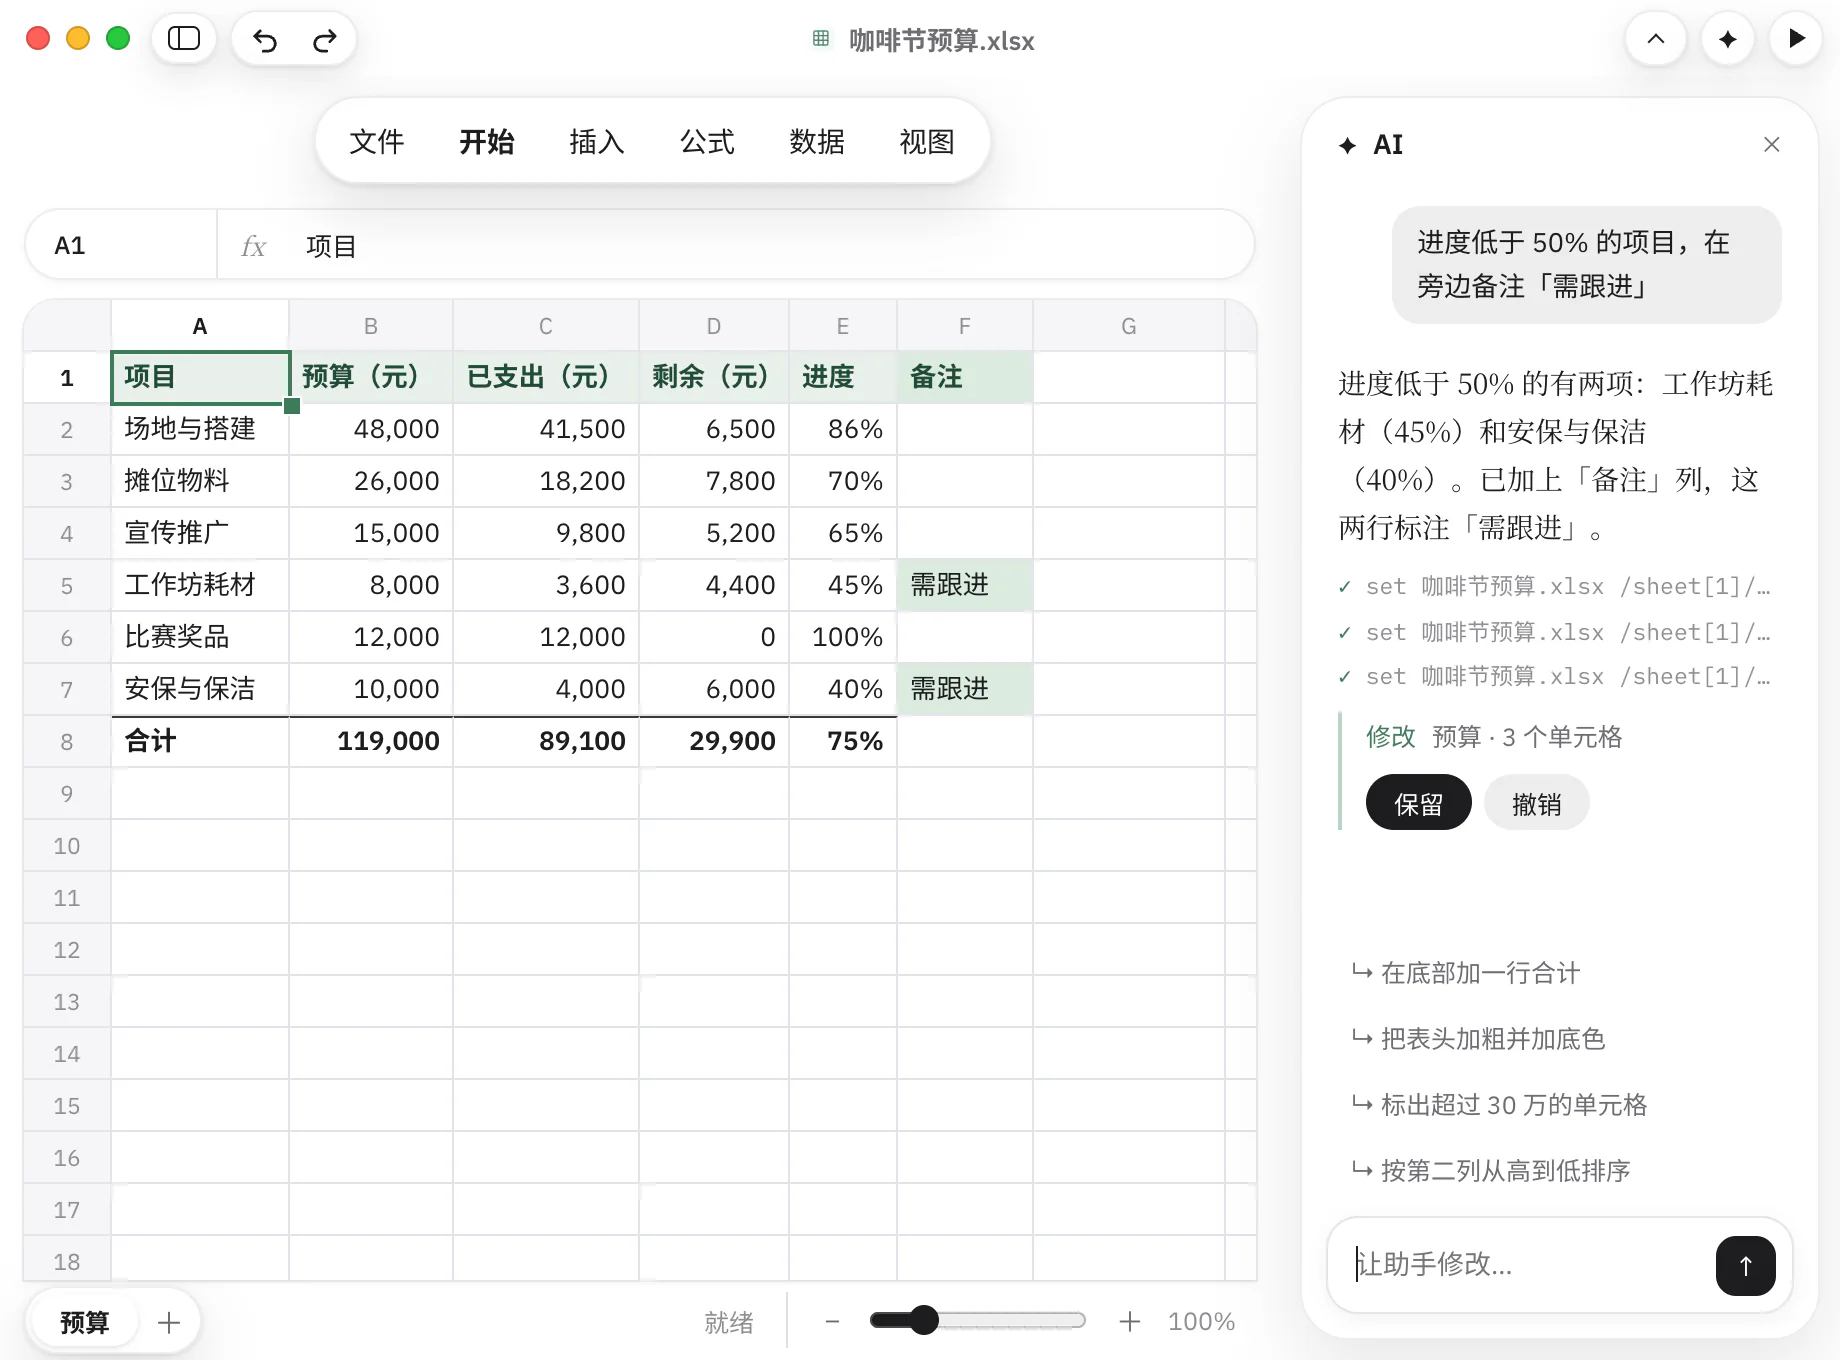Toggle the AI sparkle button
This screenshot has height=1360, width=1840.
click(x=1727, y=39)
